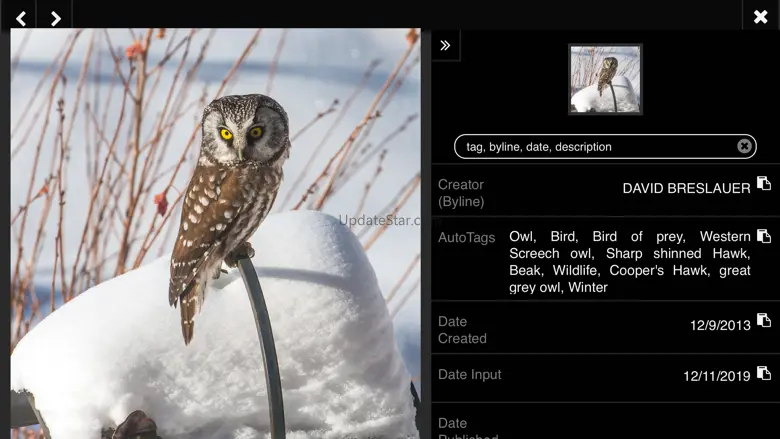Copy the Date Input value
Screen dimensions: 780x439
[764, 373]
